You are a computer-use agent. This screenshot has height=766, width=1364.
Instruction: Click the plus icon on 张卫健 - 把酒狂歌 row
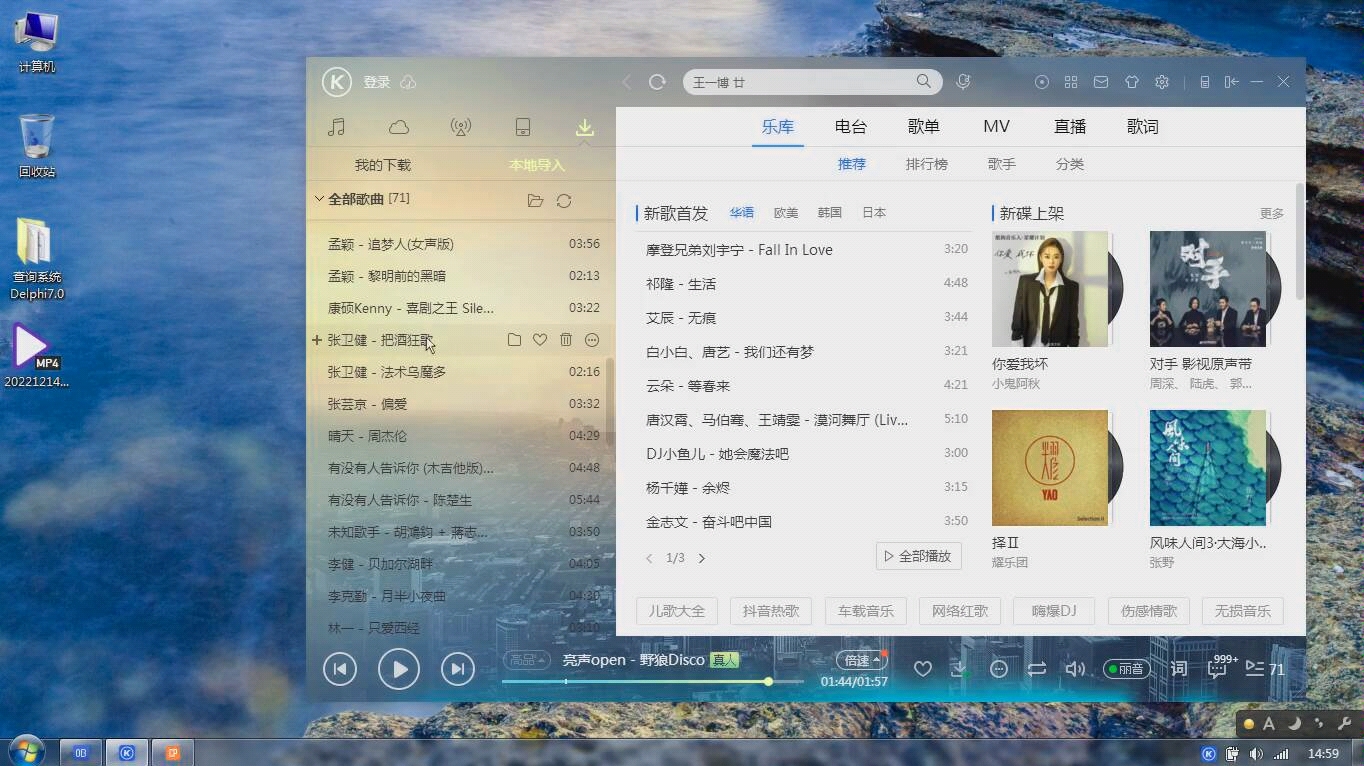tap(317, 340)
